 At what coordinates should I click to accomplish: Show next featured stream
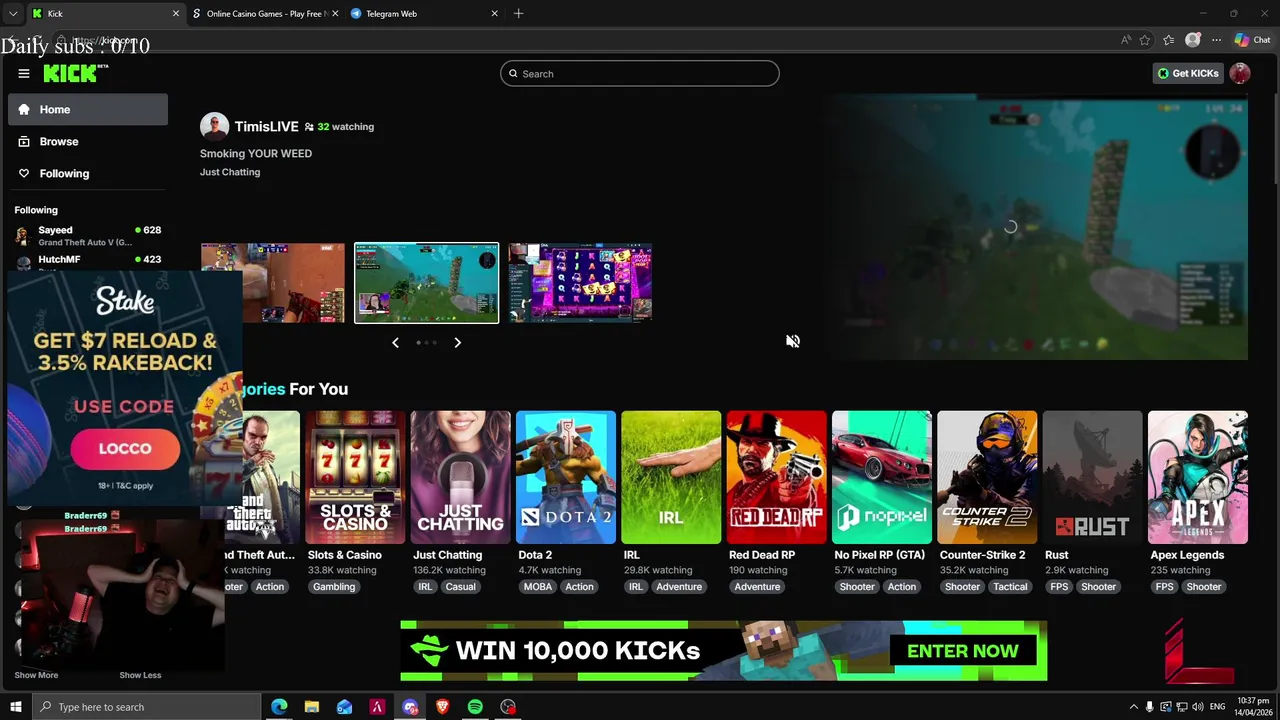[457, 342]
